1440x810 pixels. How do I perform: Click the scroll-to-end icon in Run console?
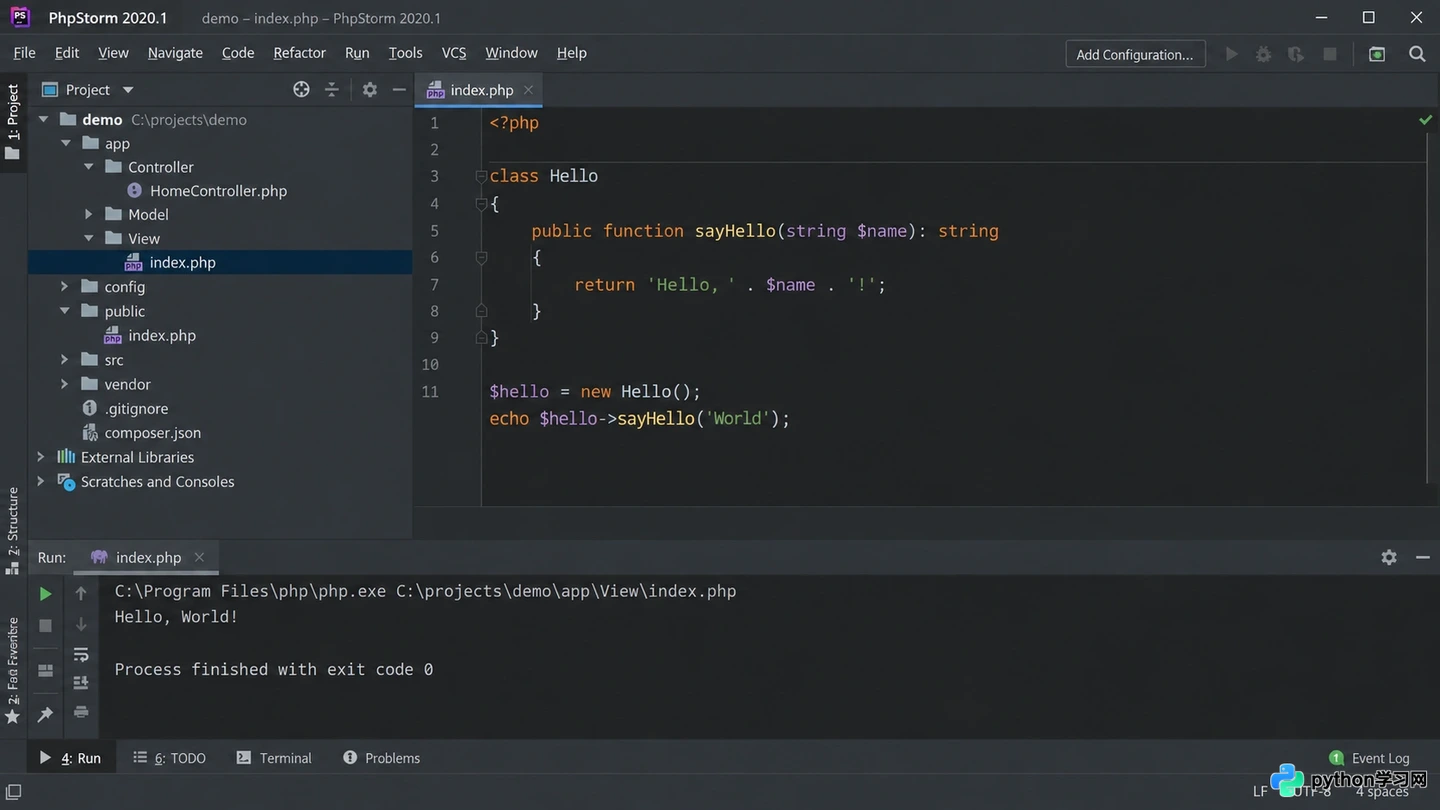(x=81, y=683)
